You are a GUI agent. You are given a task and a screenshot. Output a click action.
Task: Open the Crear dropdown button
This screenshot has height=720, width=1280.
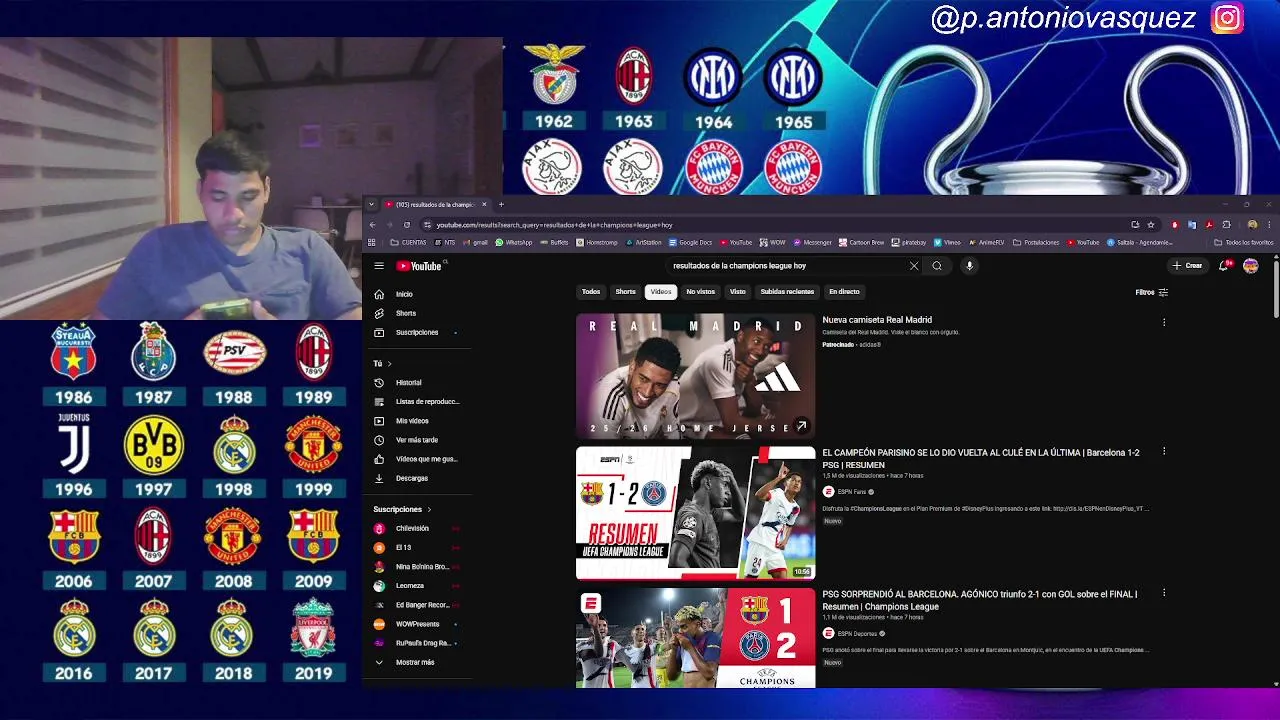coord(1188,266)
